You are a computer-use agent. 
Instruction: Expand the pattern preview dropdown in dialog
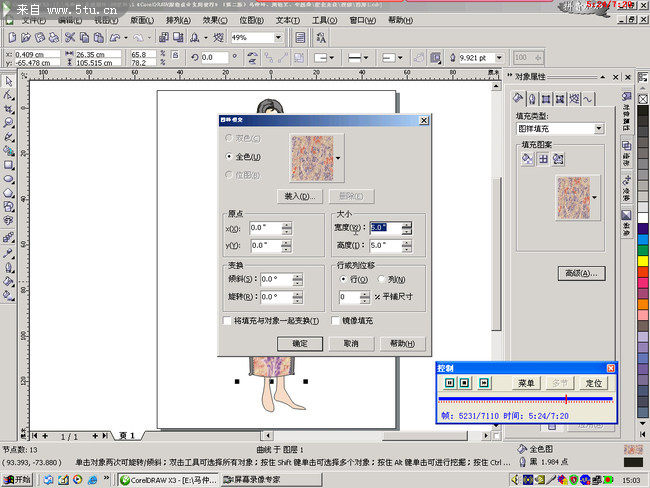point(338,158)
